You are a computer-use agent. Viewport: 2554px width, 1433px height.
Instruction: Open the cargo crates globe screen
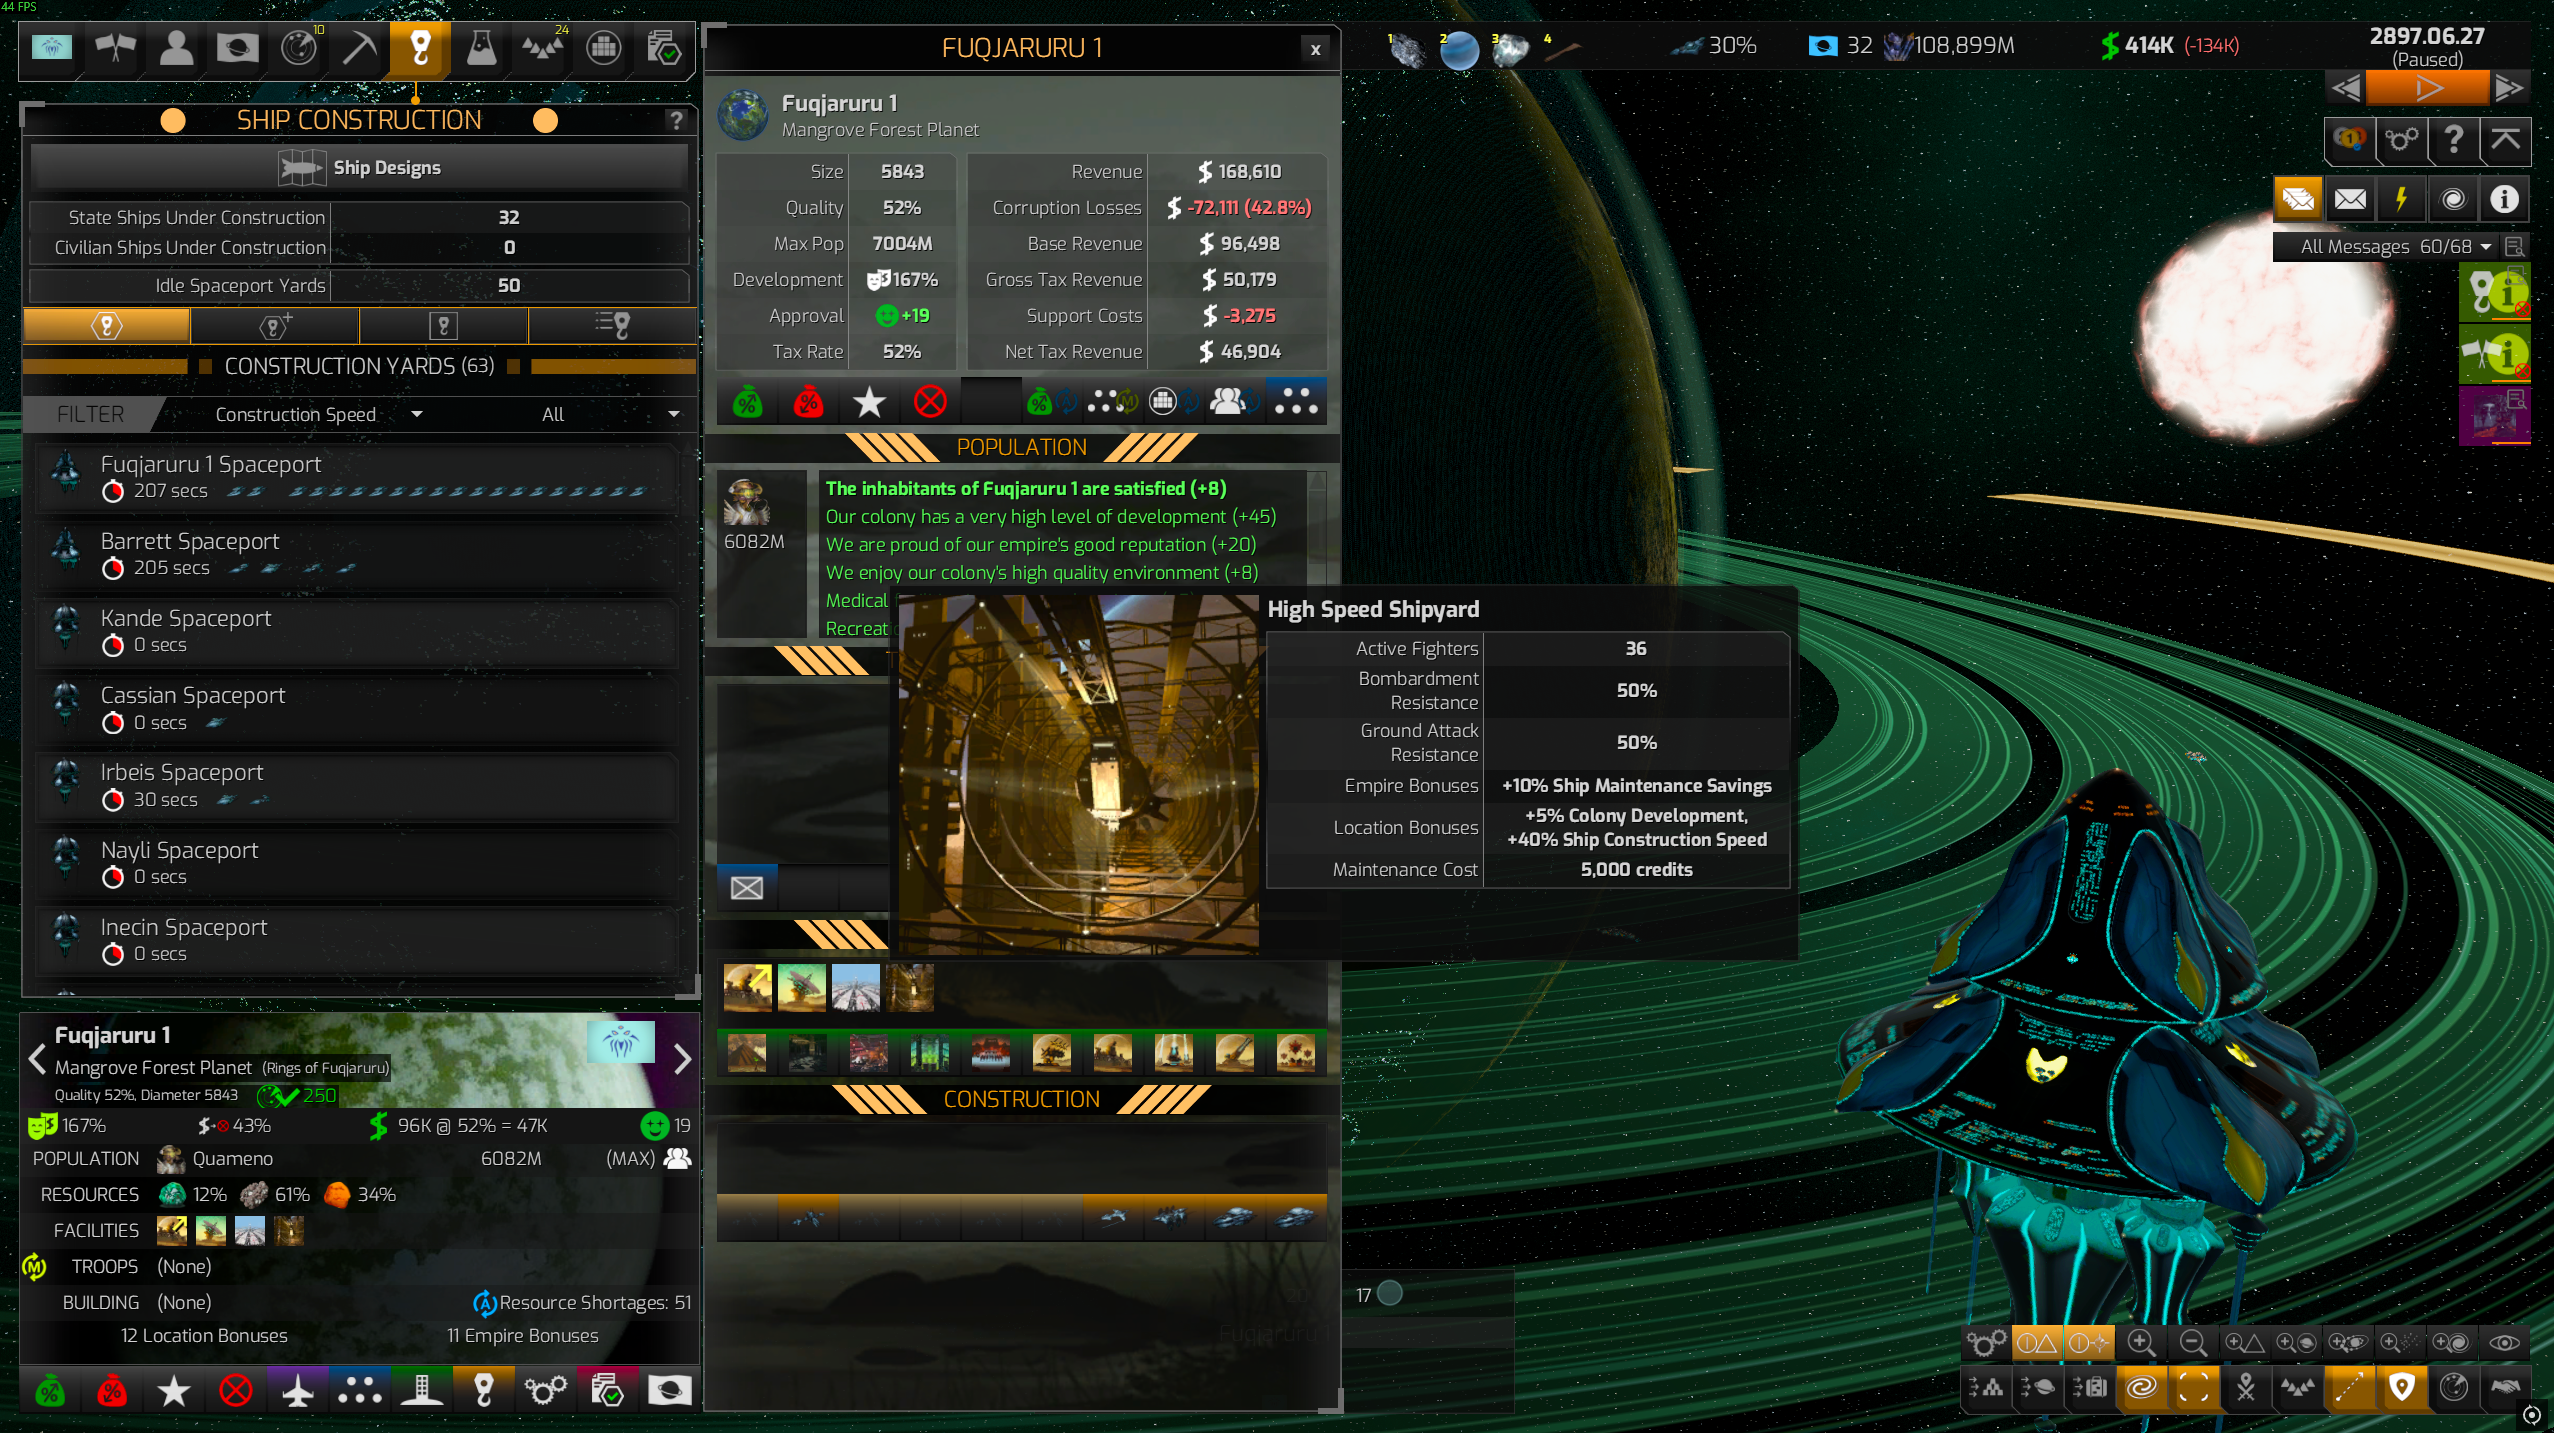pyautogui.click(x=603, y=48)
